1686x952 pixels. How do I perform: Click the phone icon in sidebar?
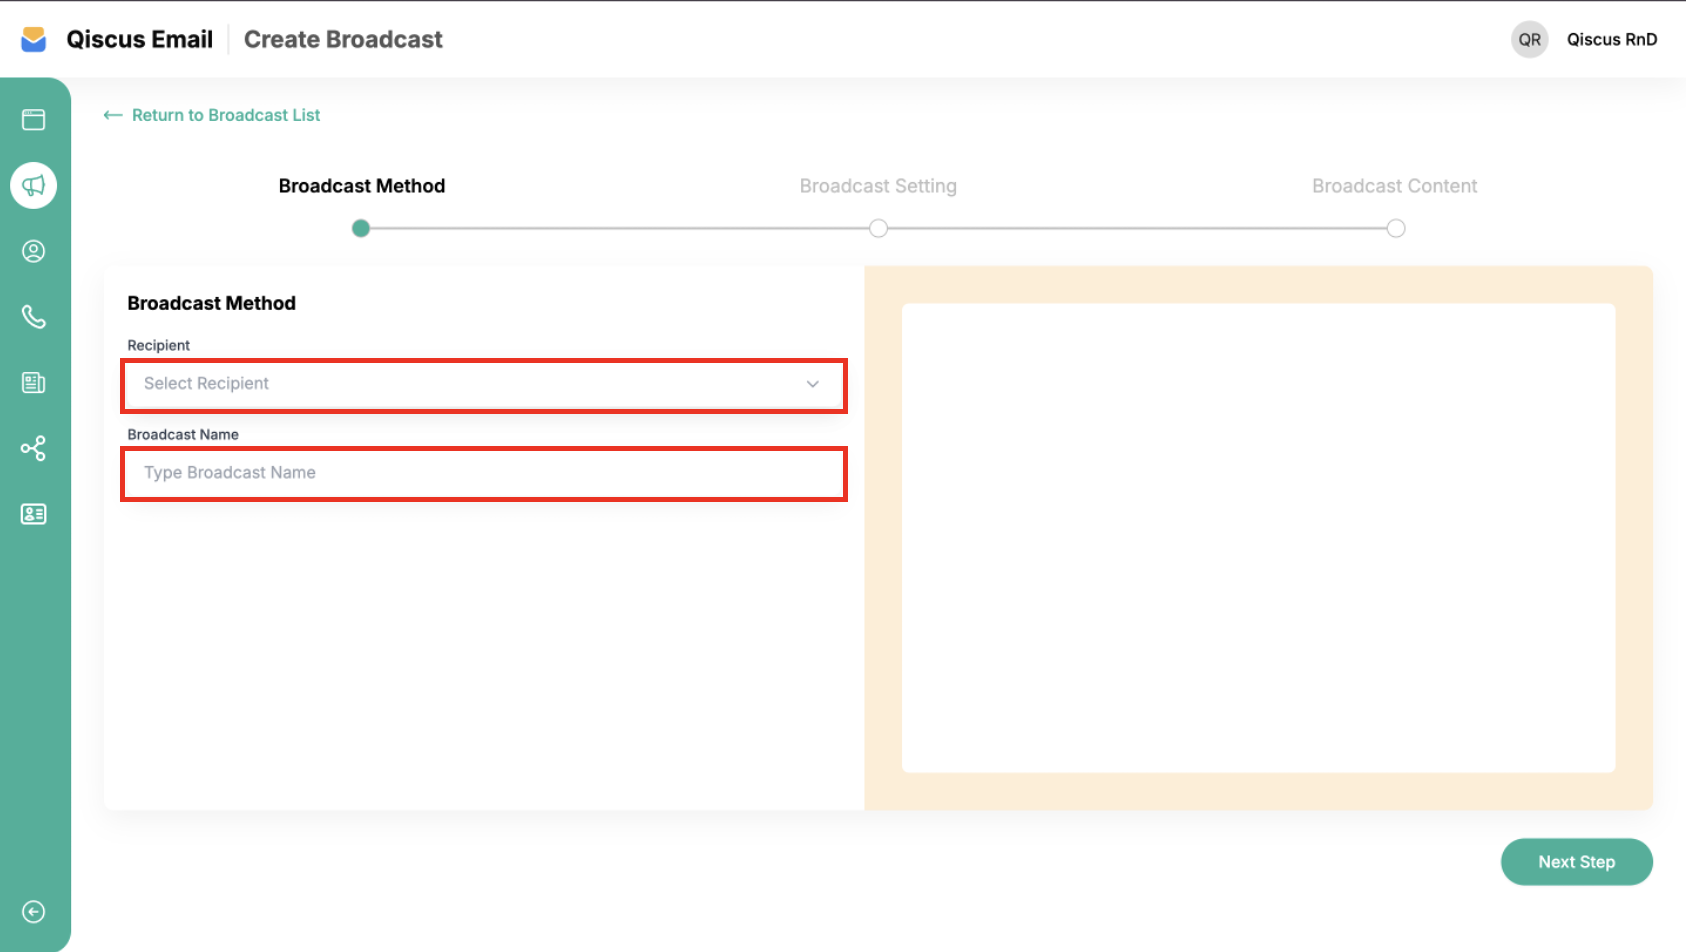click(x=34, y=317)
